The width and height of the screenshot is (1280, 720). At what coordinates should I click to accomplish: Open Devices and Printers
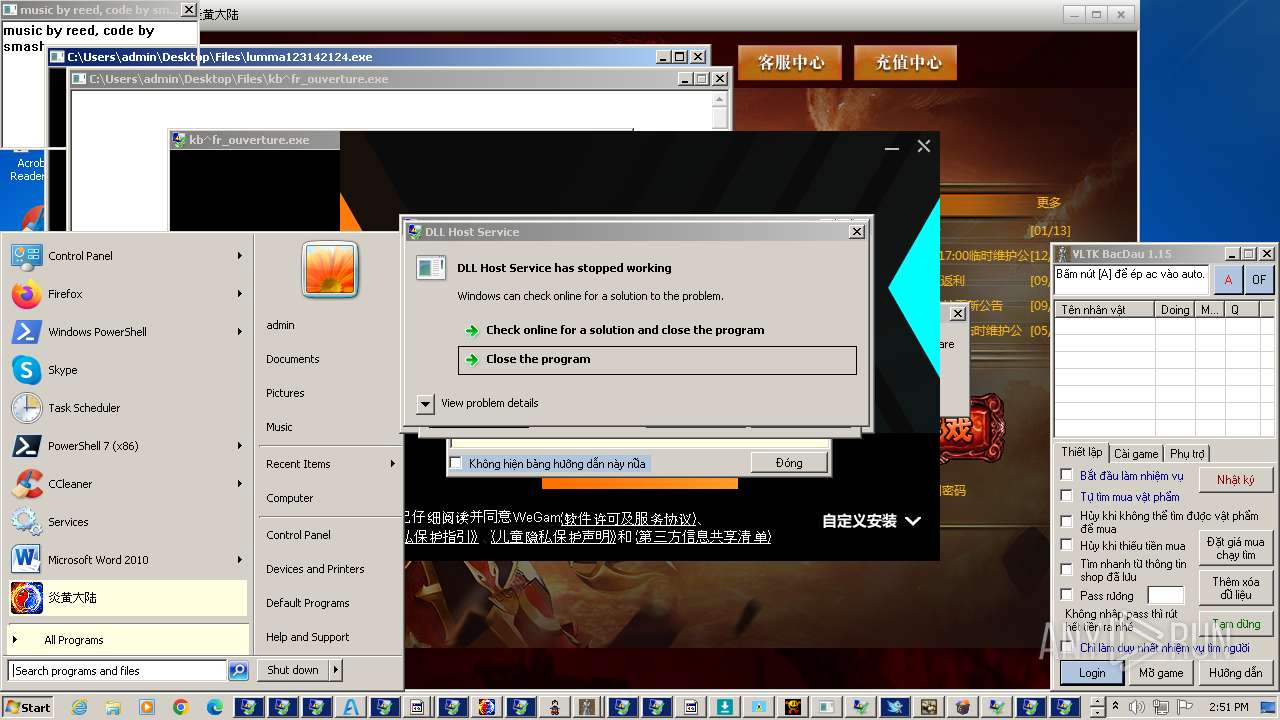[x=315, y=569]
